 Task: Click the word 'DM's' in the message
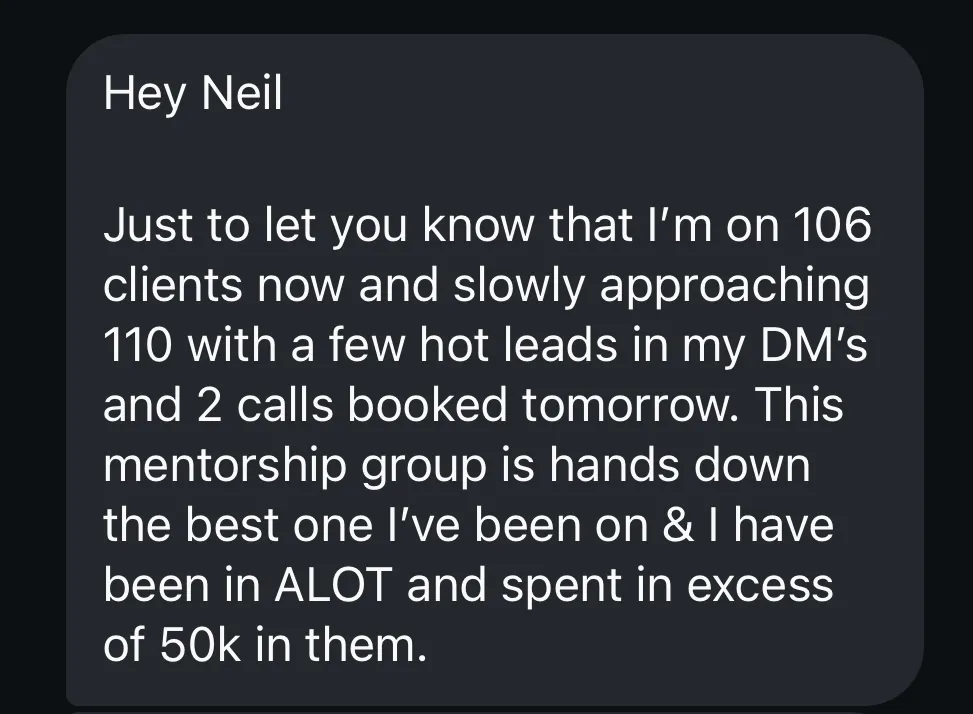(x=814, y=344)
